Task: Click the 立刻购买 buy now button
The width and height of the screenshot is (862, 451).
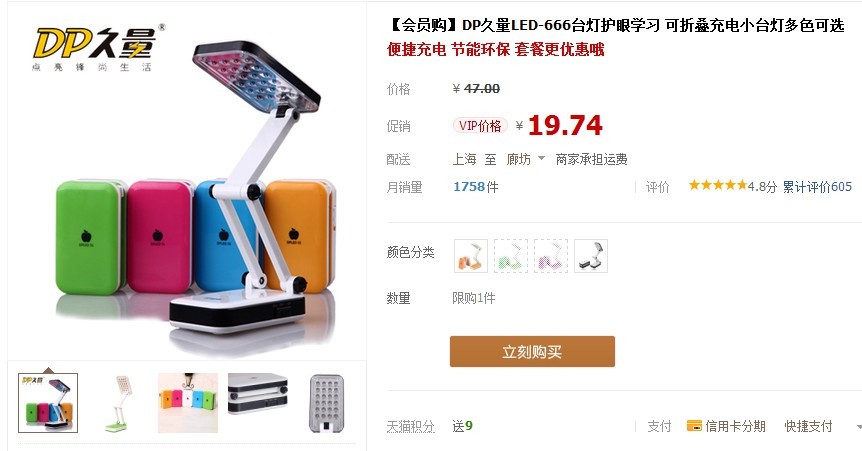Action: tap(532, 351)
